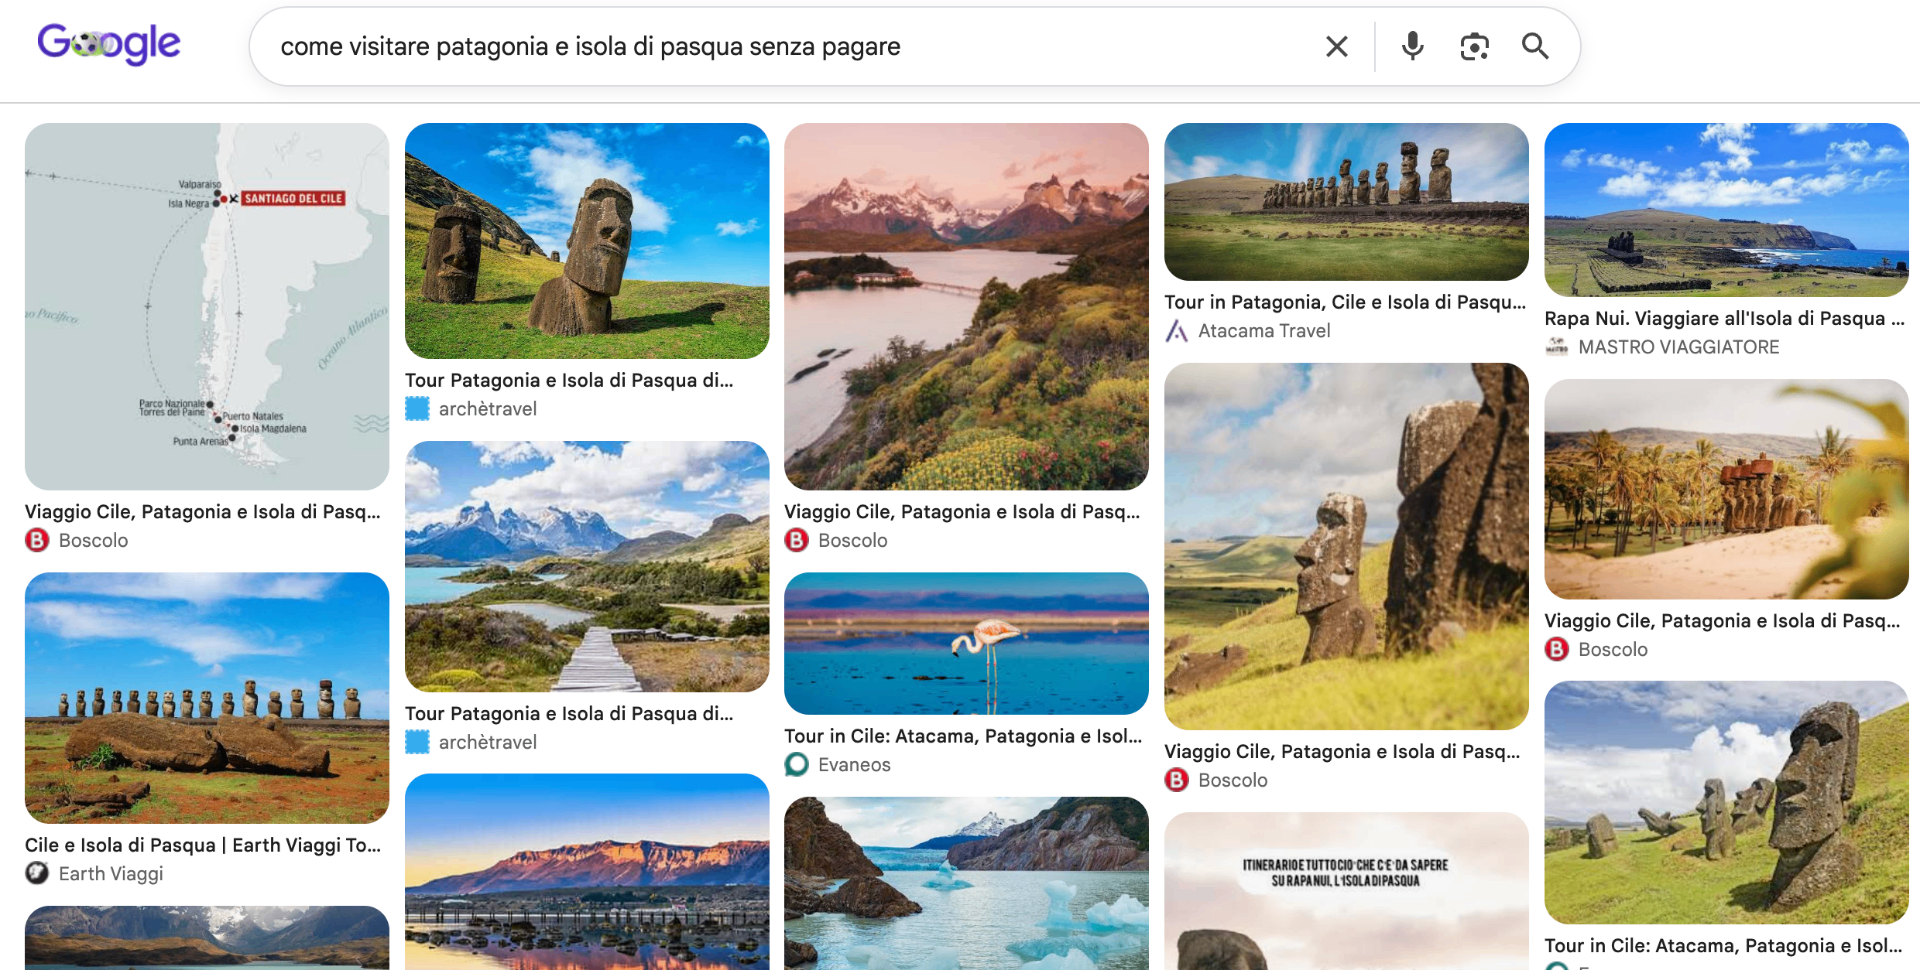Open the 'ITINERARIO E TUTTO CIO' CHE C'E' DA SAPERE' thumbnail

1346,891
